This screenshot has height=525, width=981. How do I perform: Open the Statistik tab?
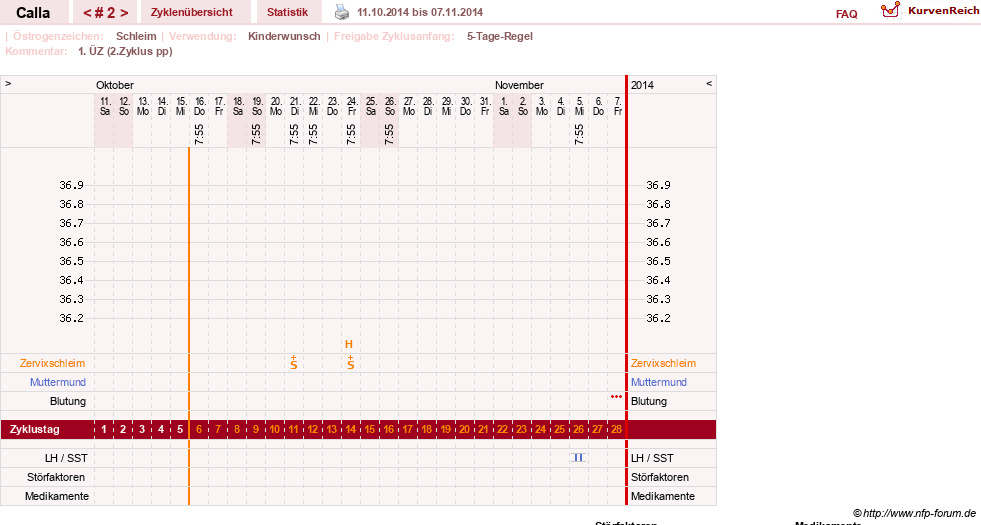click(287, 13)
